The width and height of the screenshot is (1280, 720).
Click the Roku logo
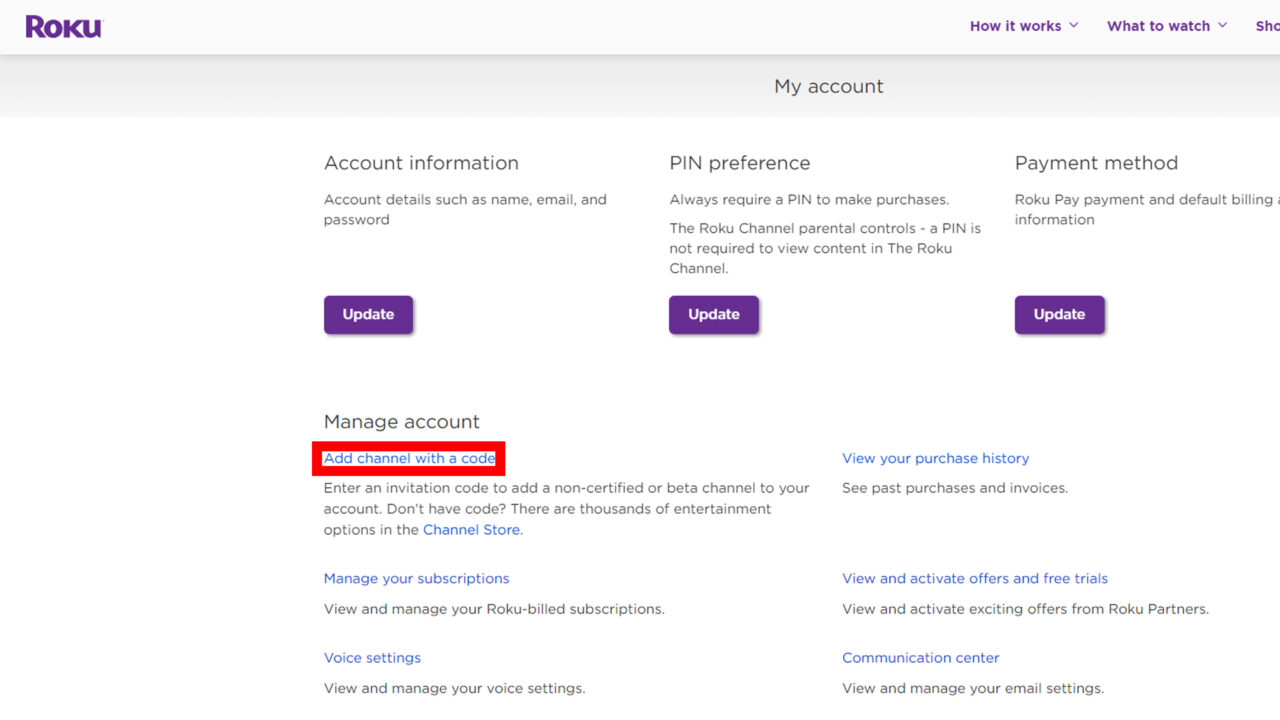point(63,26)
